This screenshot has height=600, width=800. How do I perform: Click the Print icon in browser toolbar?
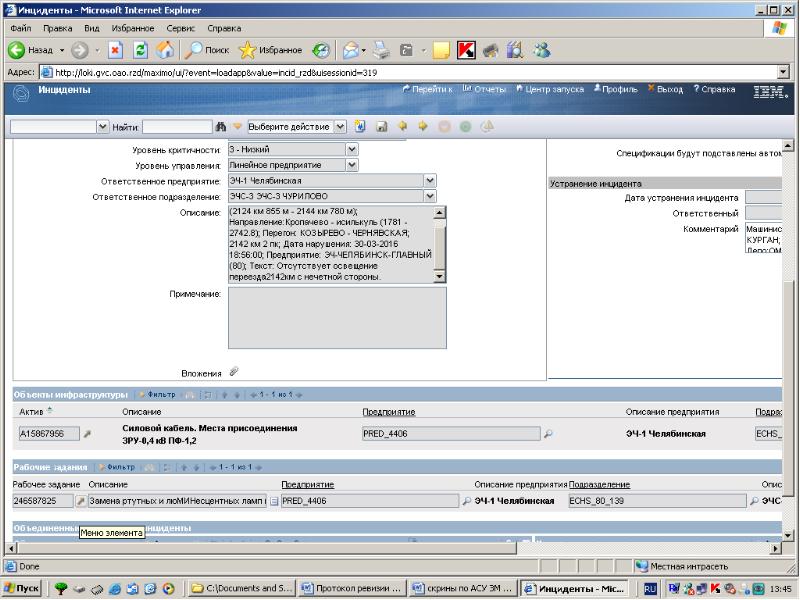tap(381, 50)
